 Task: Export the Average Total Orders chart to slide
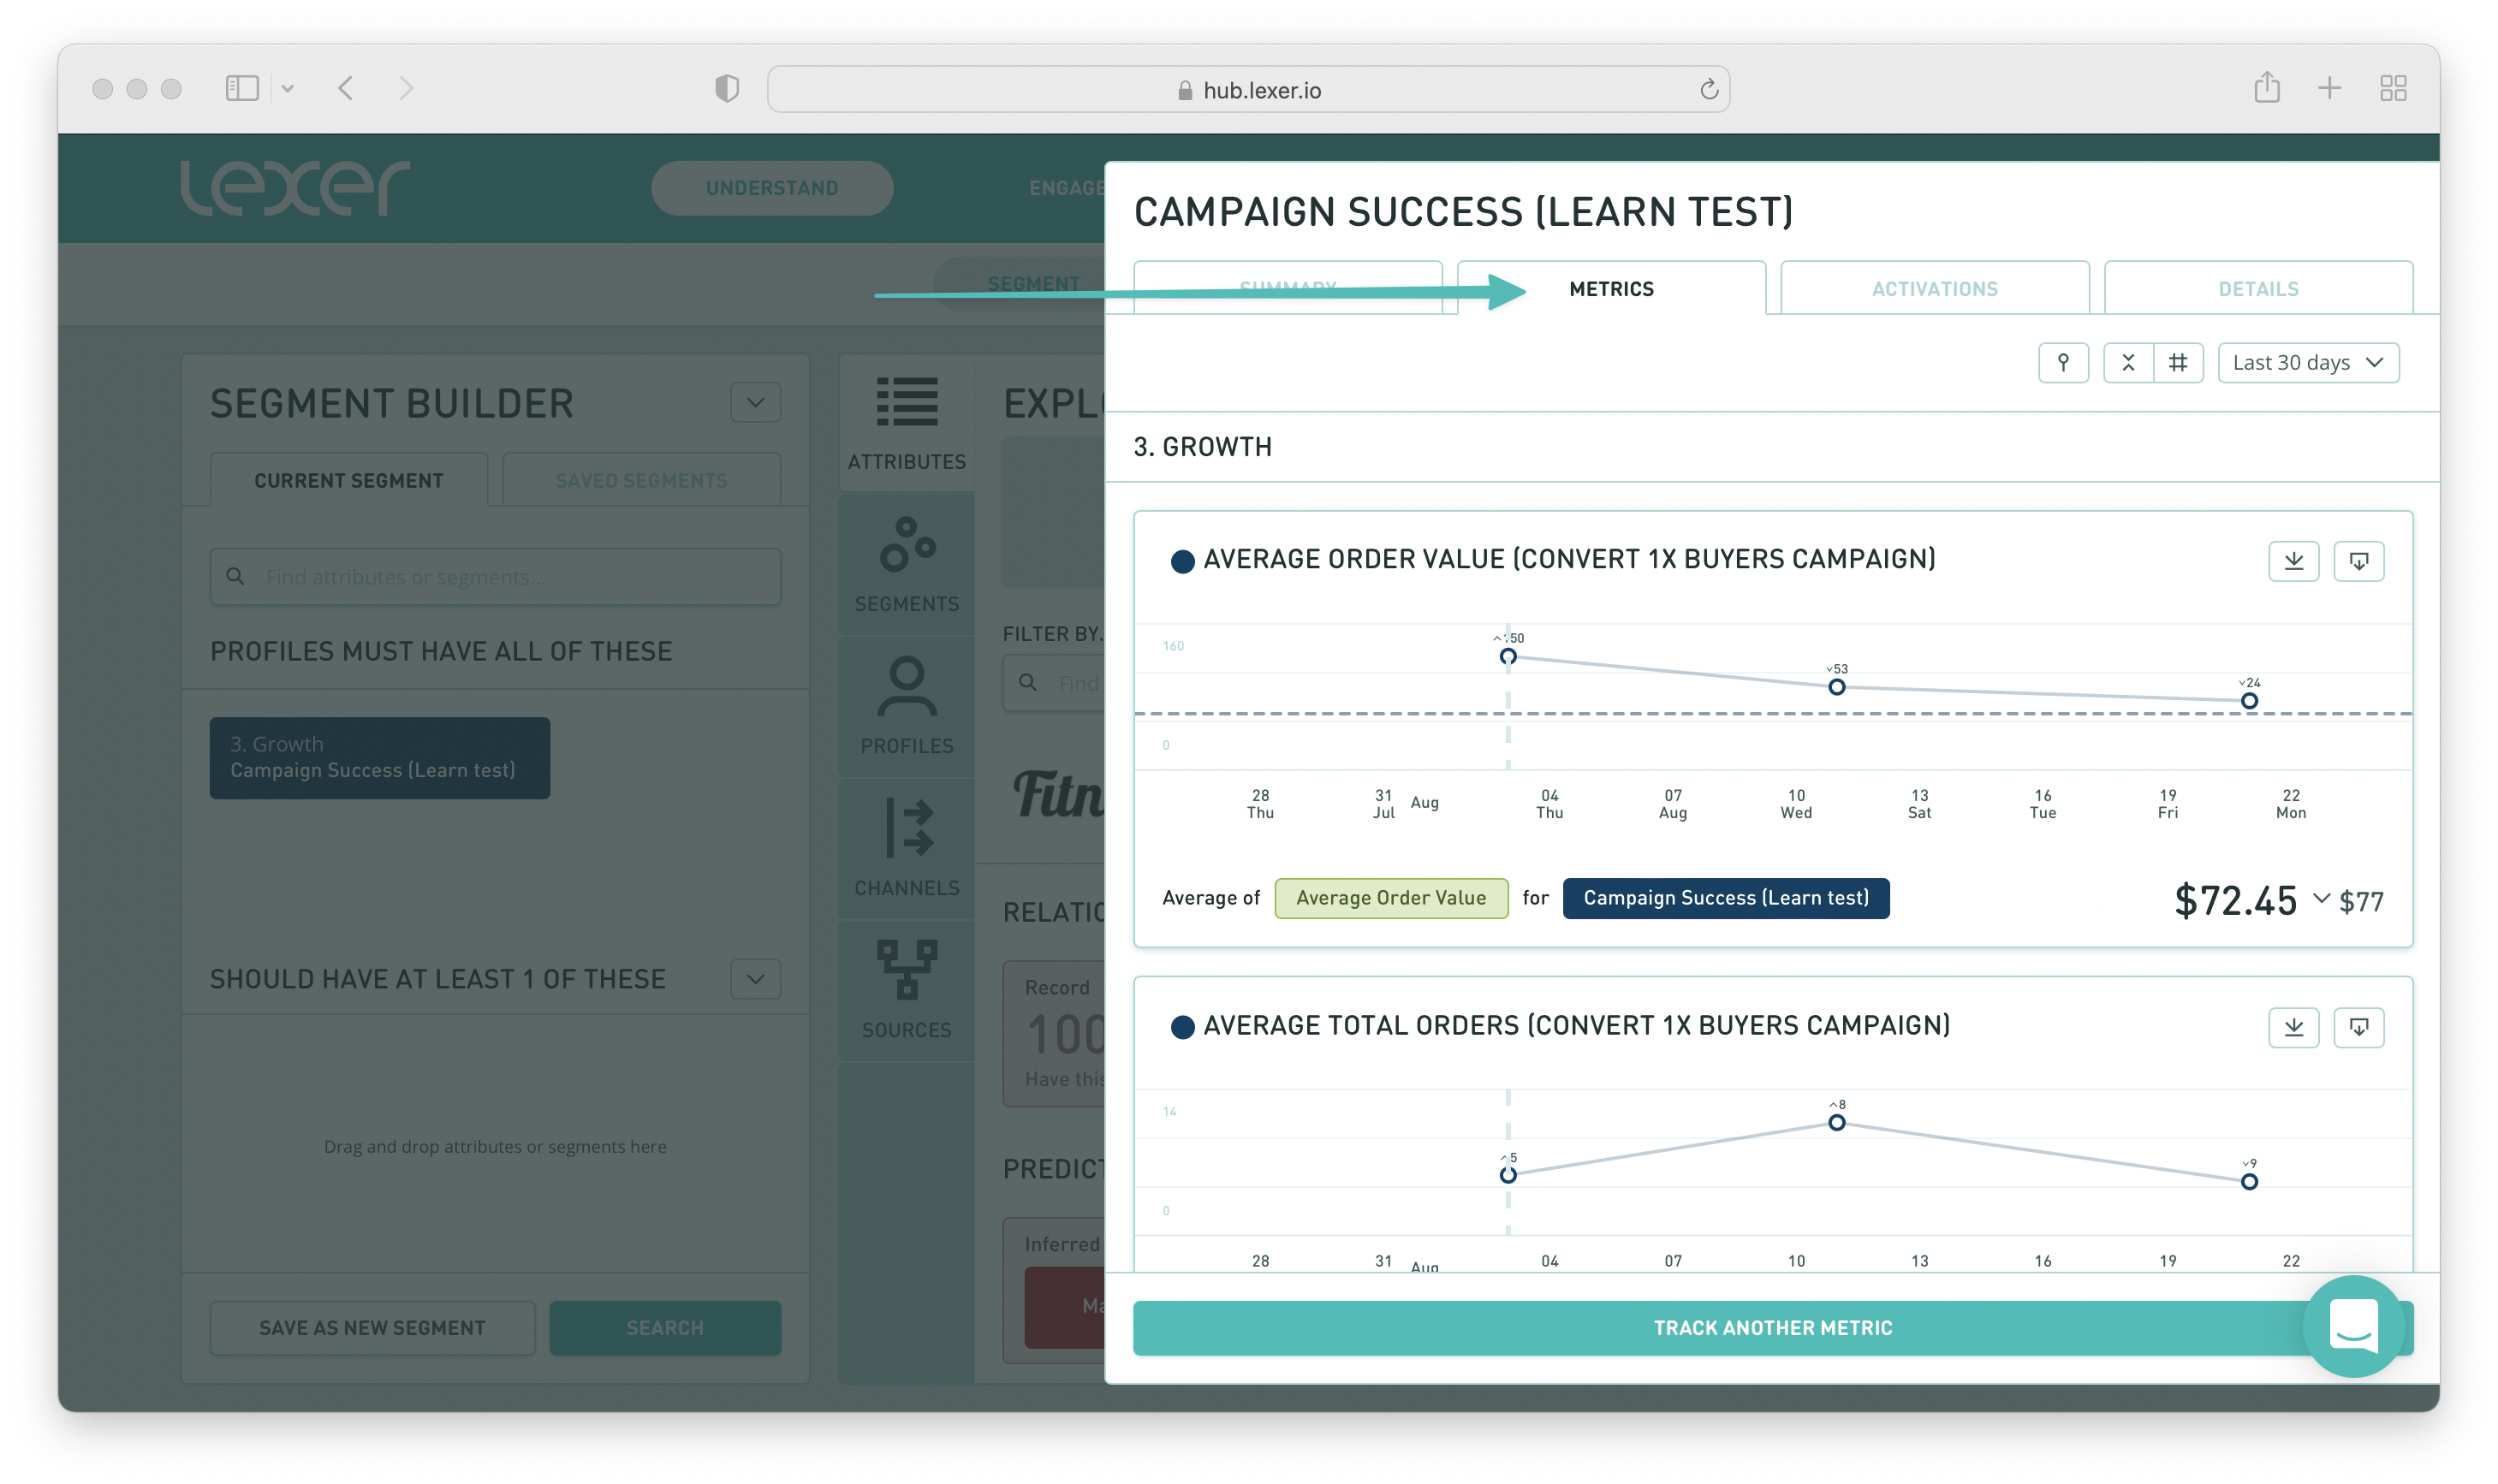(2358, 1027)
